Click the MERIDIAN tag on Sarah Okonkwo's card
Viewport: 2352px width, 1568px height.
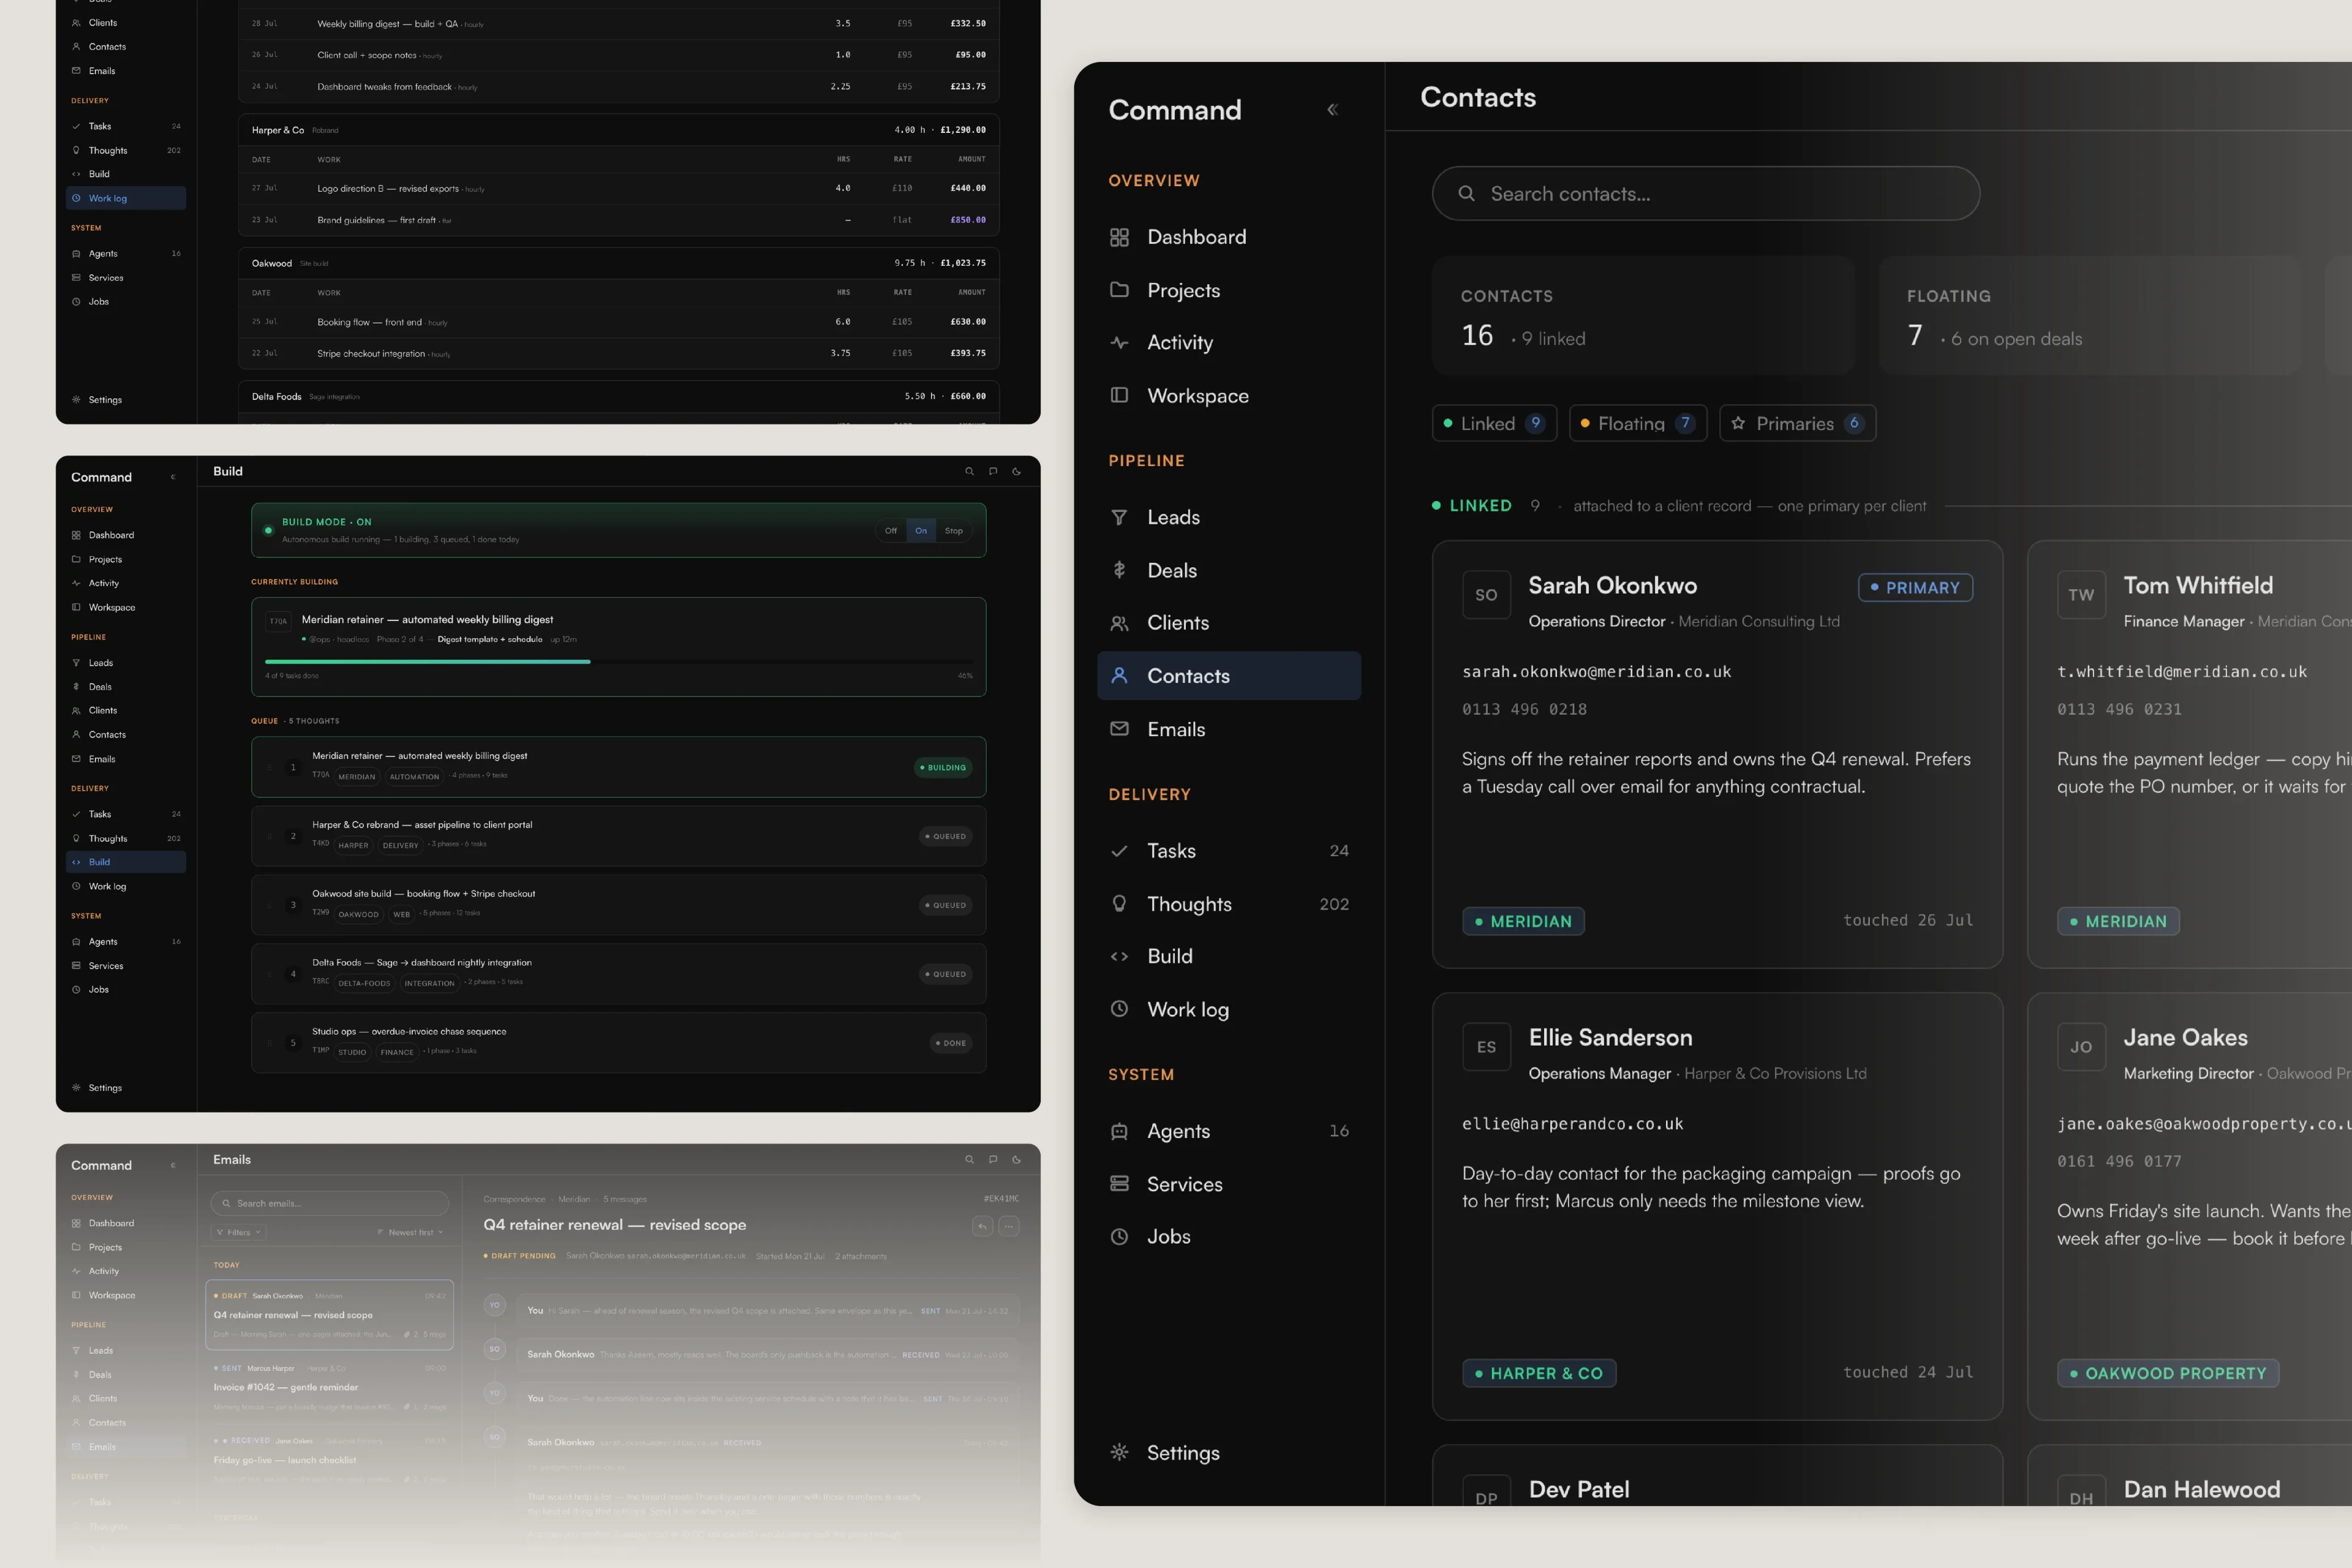click(1523, 921)
